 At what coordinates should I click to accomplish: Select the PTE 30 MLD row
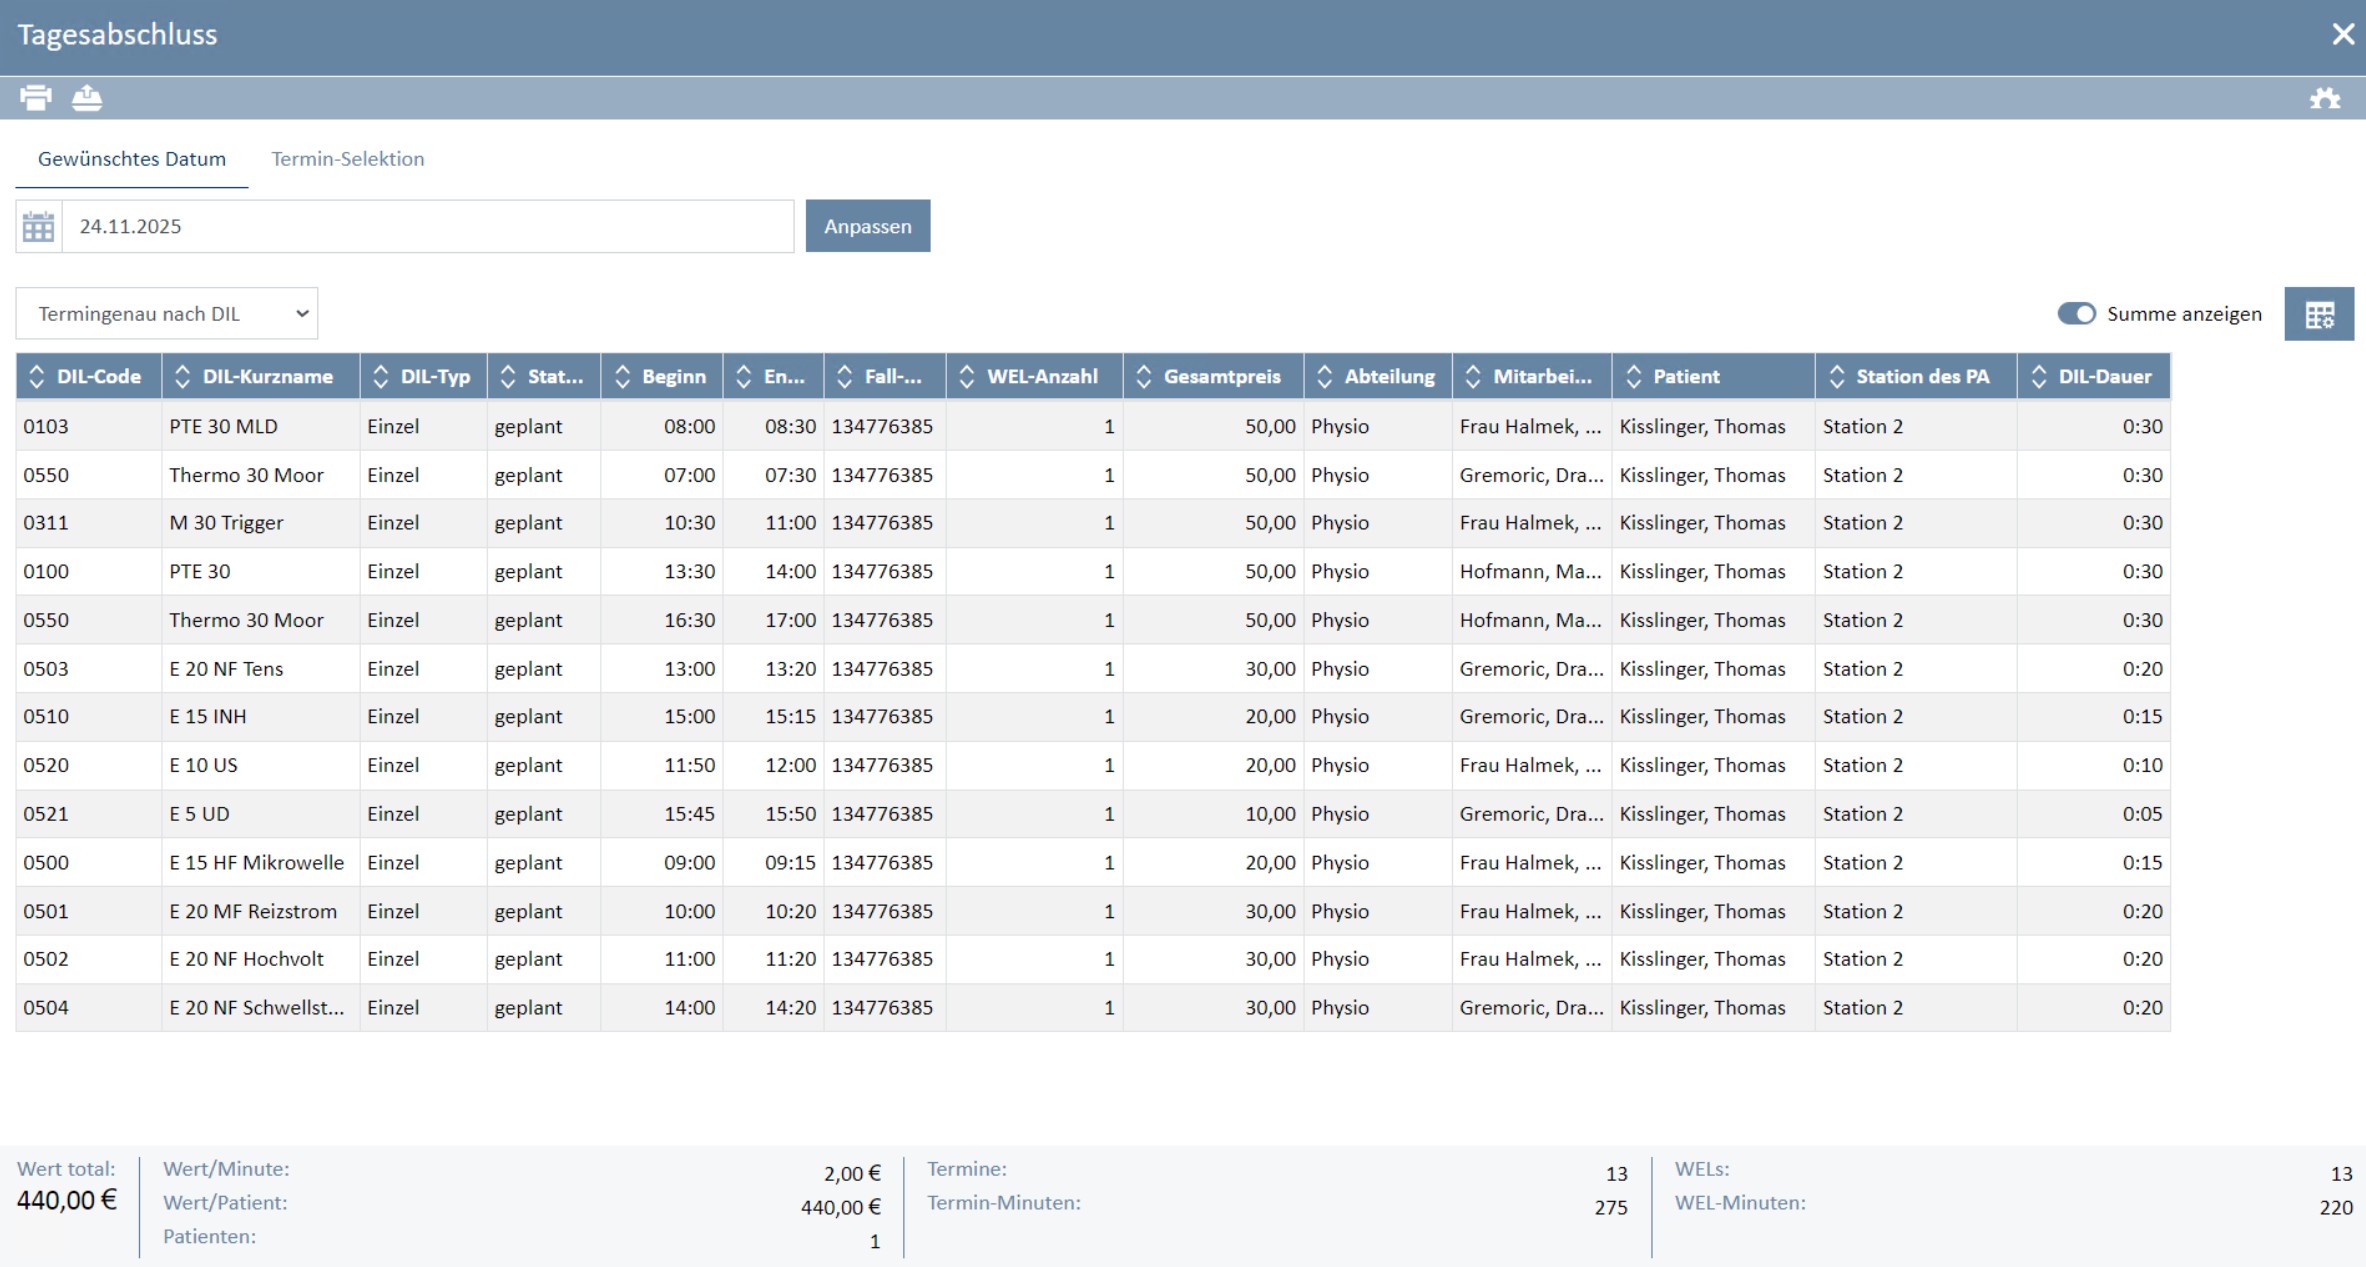223,427
